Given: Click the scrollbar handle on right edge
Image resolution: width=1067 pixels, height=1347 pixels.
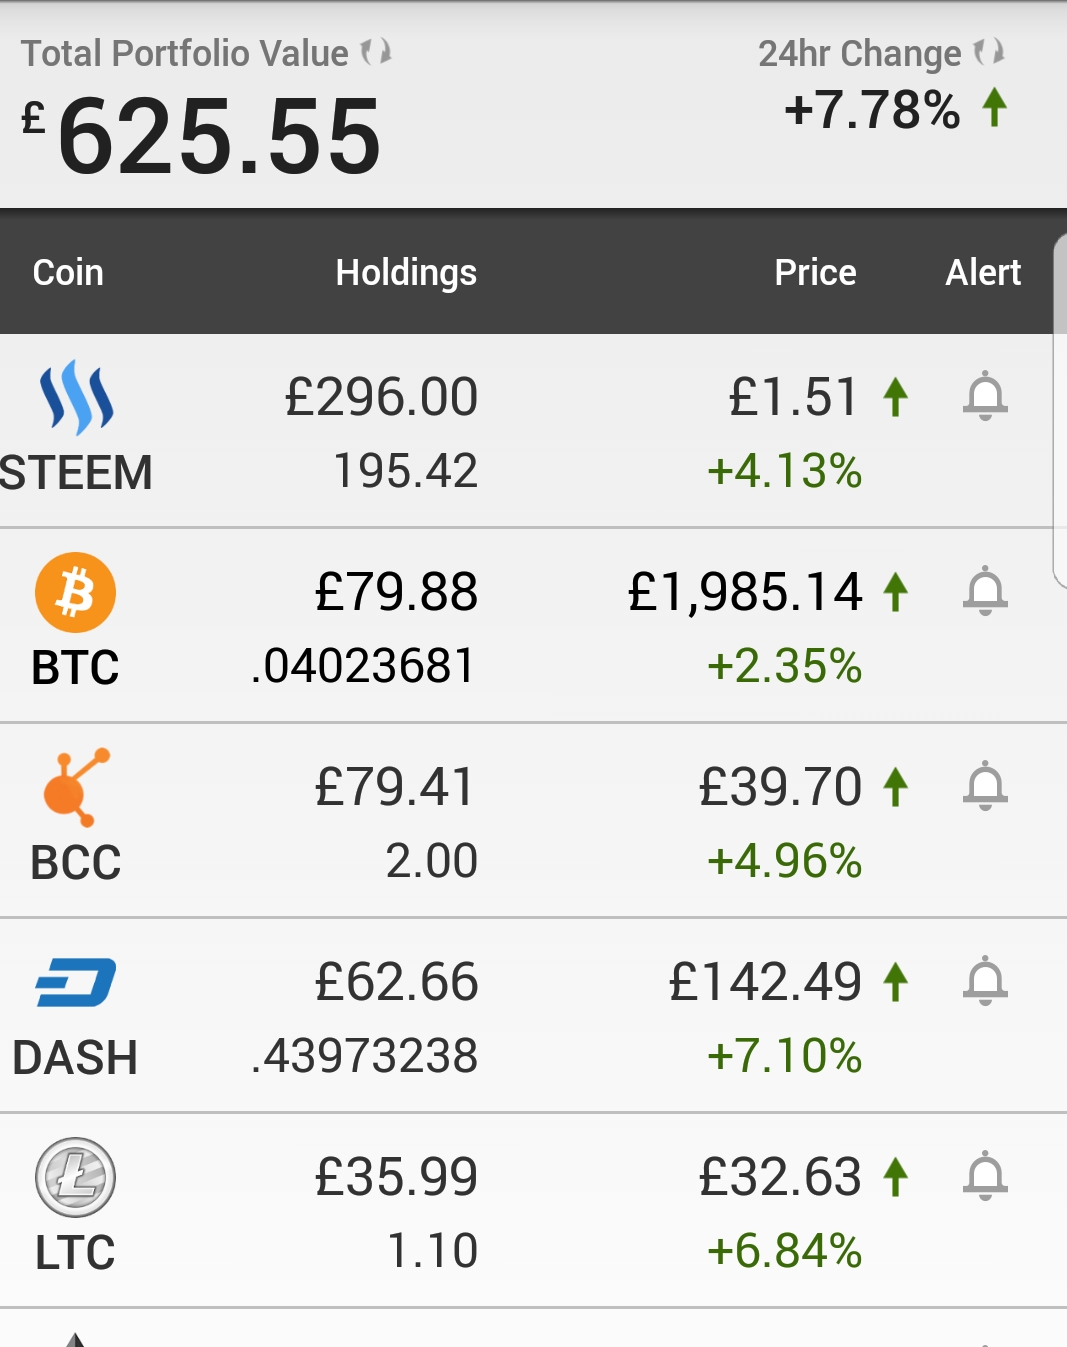Looking at the screenshot, I should pos(1060,410).
